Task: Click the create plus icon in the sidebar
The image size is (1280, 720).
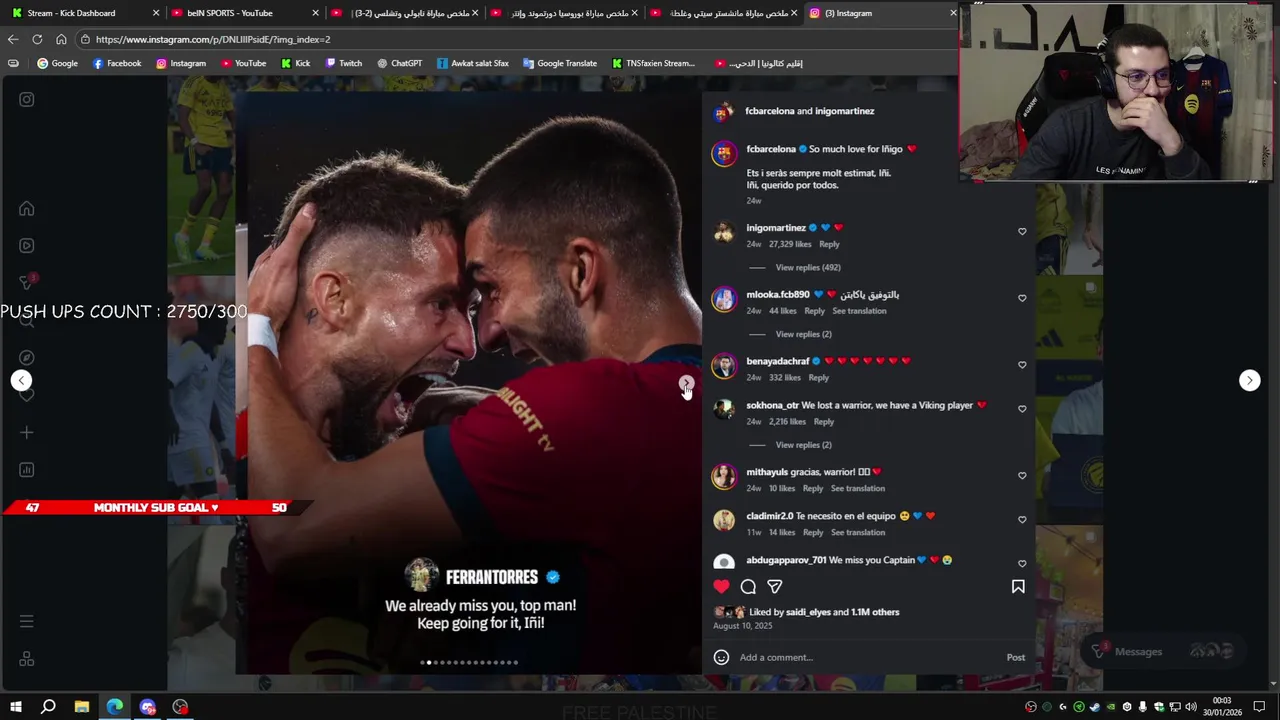Action: [27, 432]
